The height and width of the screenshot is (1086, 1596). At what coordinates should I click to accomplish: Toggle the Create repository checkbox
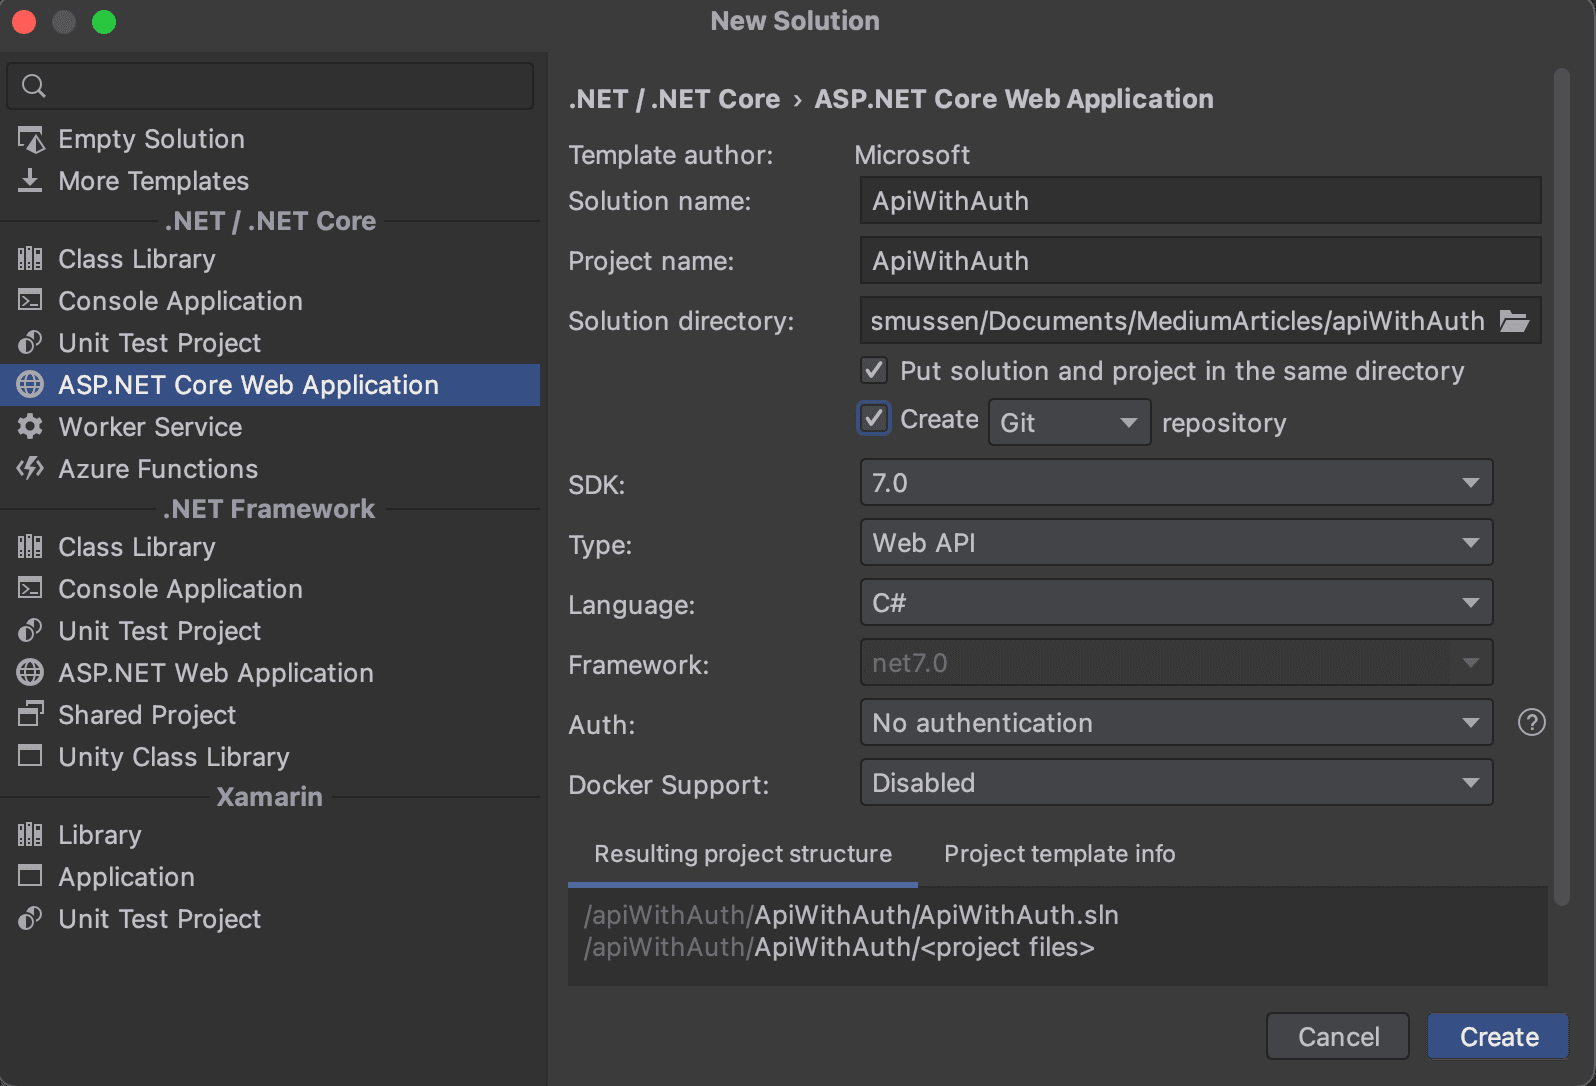[x=874, y=418]
